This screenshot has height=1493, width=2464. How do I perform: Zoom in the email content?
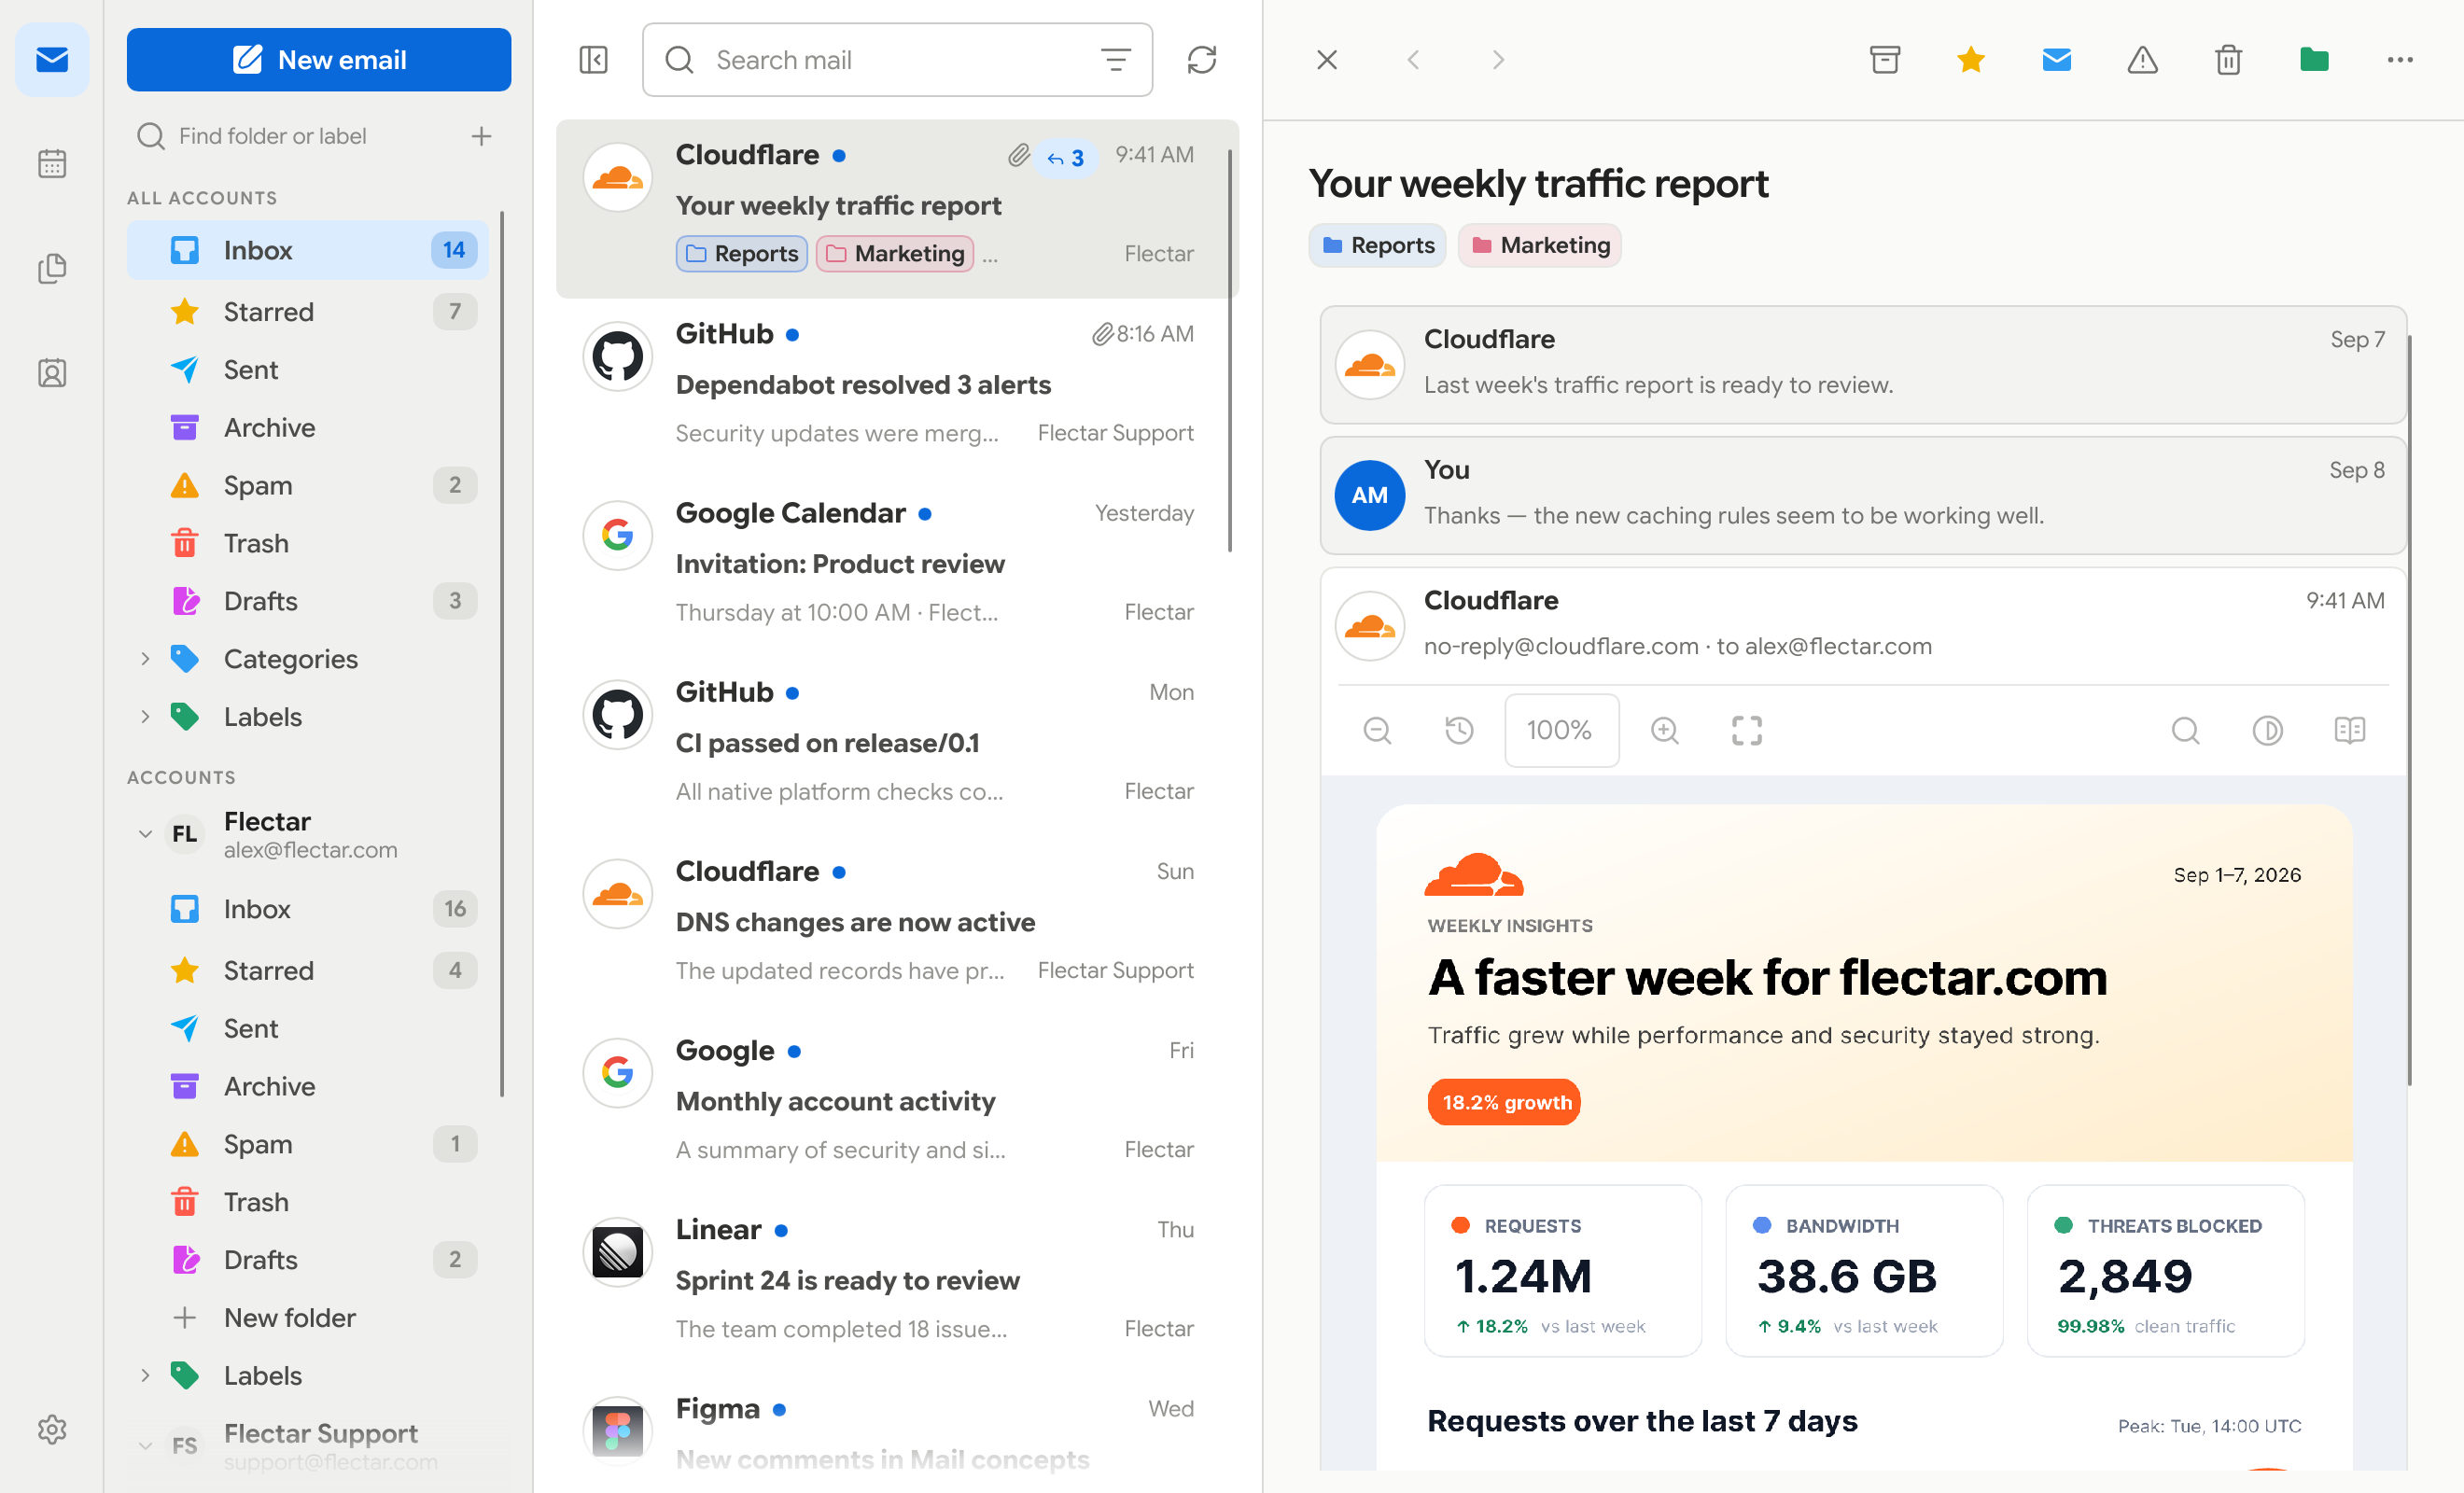point(1664,731)
